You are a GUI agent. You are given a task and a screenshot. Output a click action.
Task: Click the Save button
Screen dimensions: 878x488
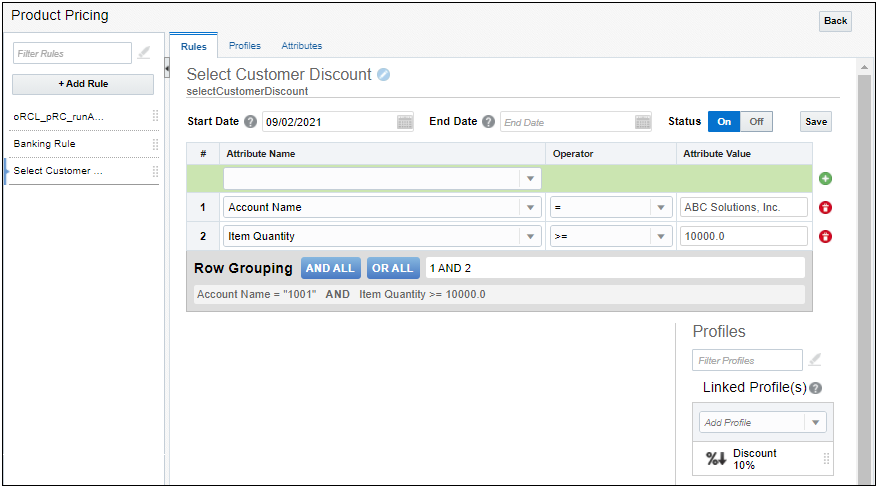tap(816, 121)
